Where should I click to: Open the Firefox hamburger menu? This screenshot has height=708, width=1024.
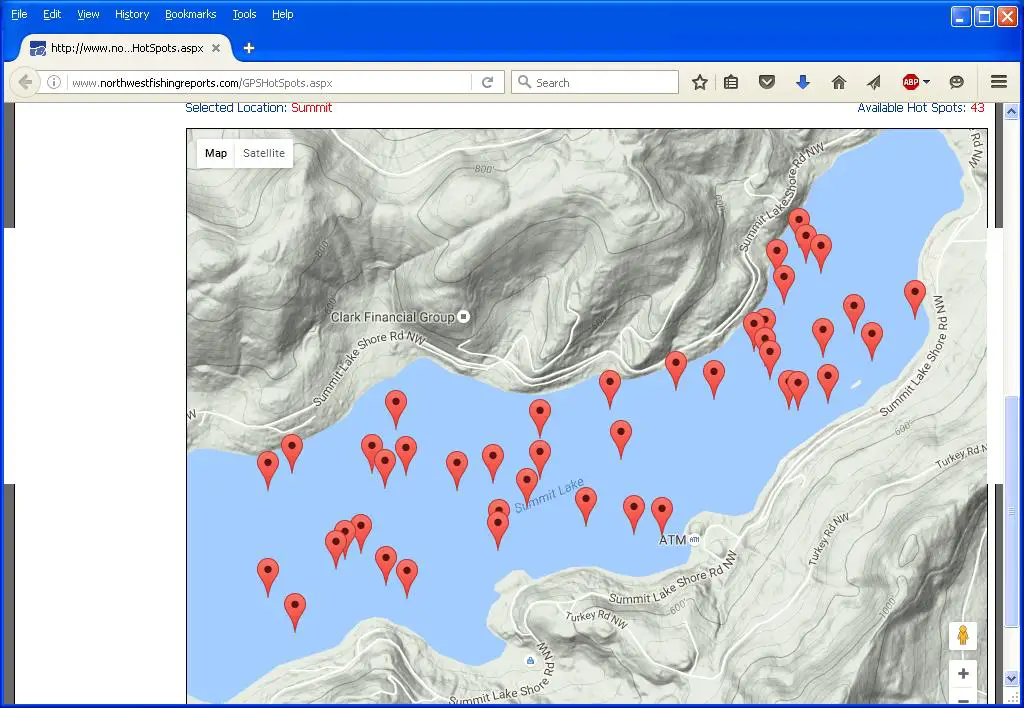[998, 83]
